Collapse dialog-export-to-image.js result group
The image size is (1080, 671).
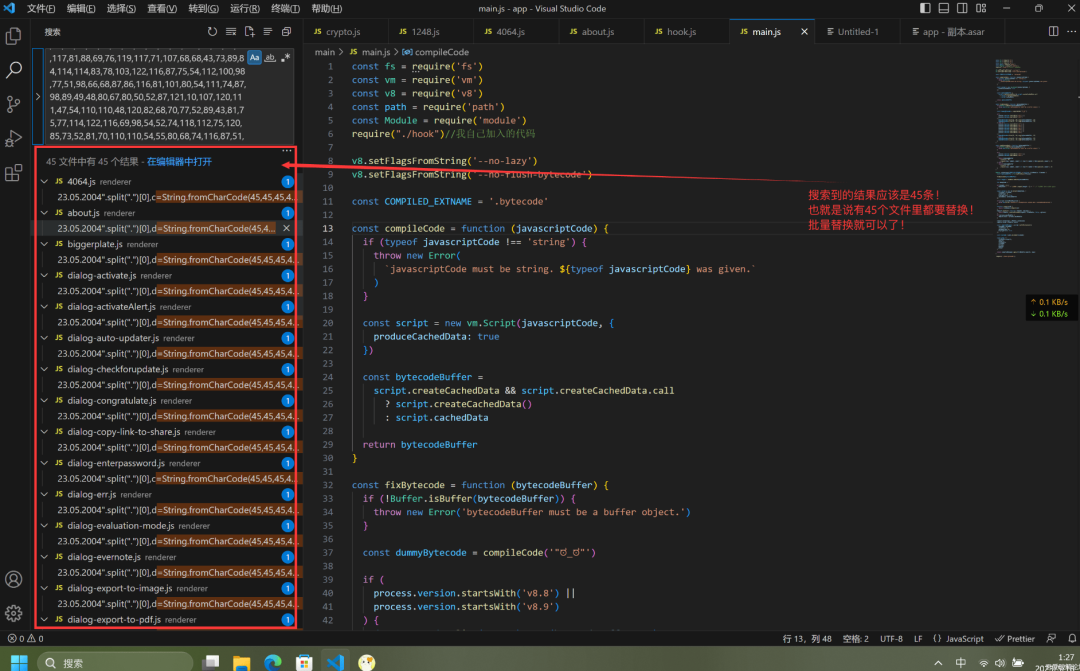tap(45, 588)
